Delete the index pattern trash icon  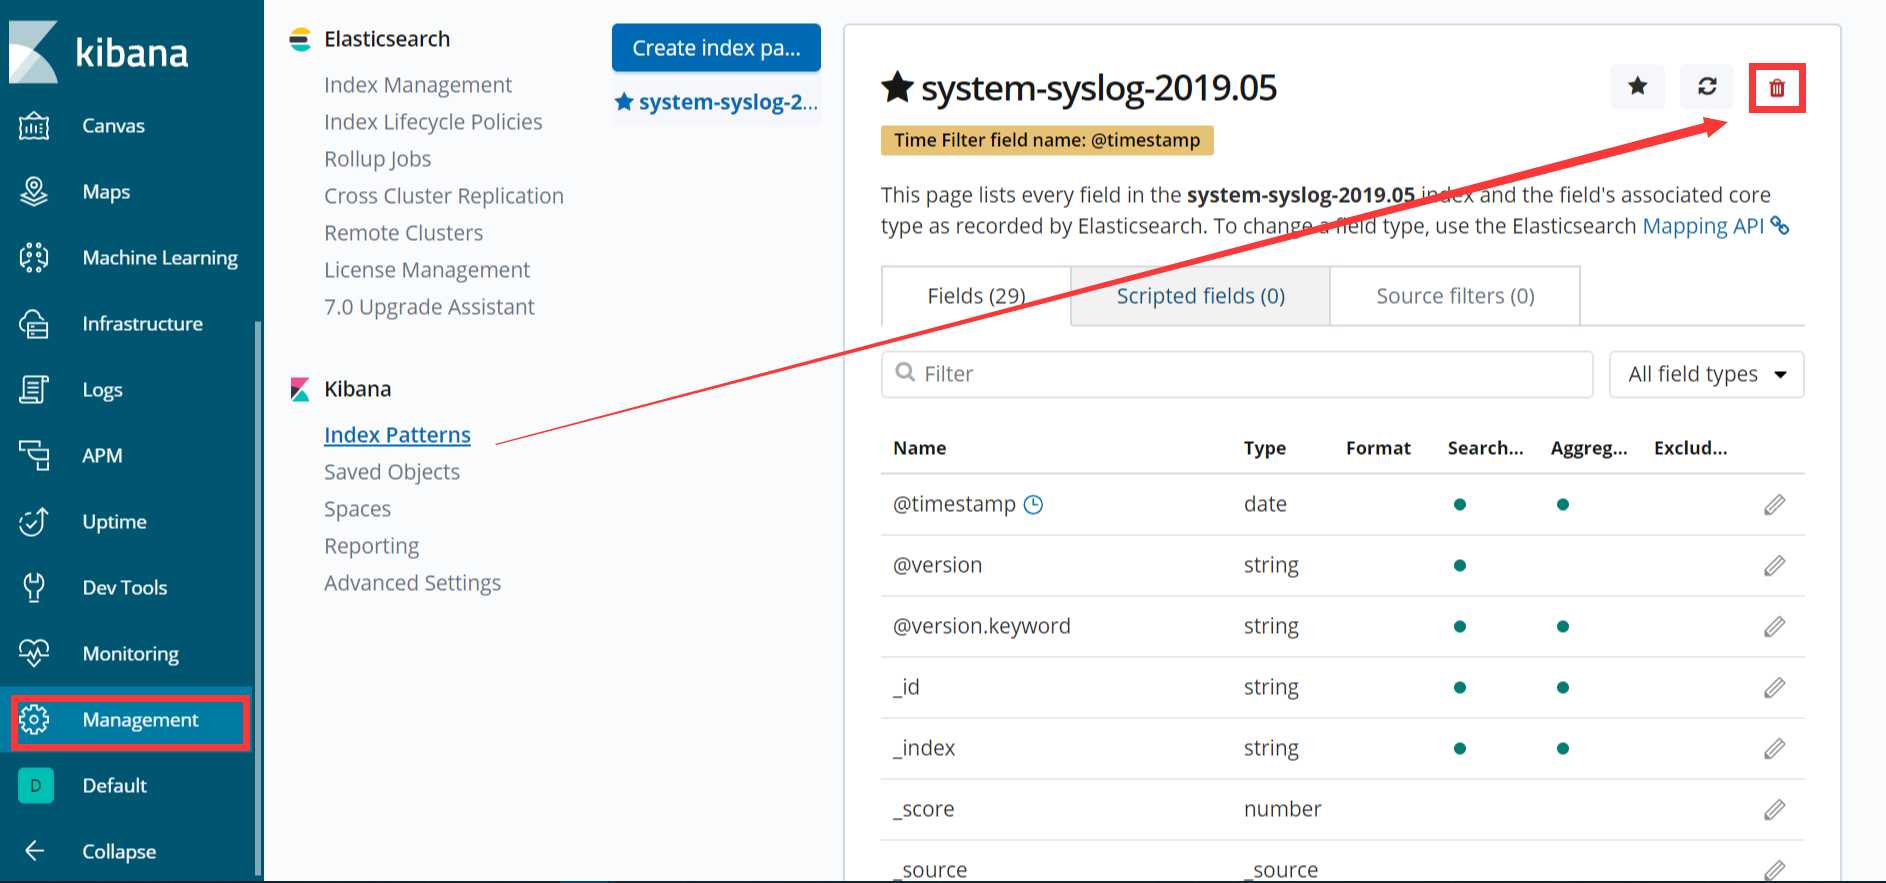click(x=1777, y=88)
